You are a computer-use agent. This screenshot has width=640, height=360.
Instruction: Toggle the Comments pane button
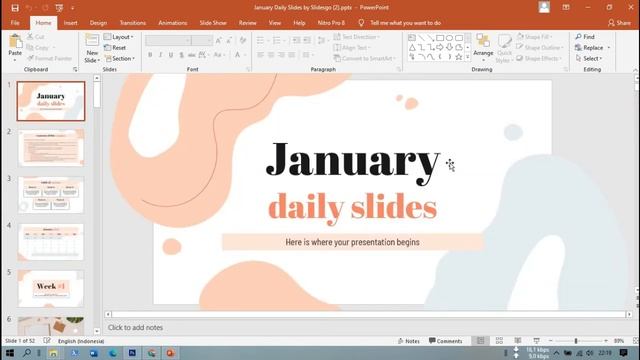coord(445,341)
